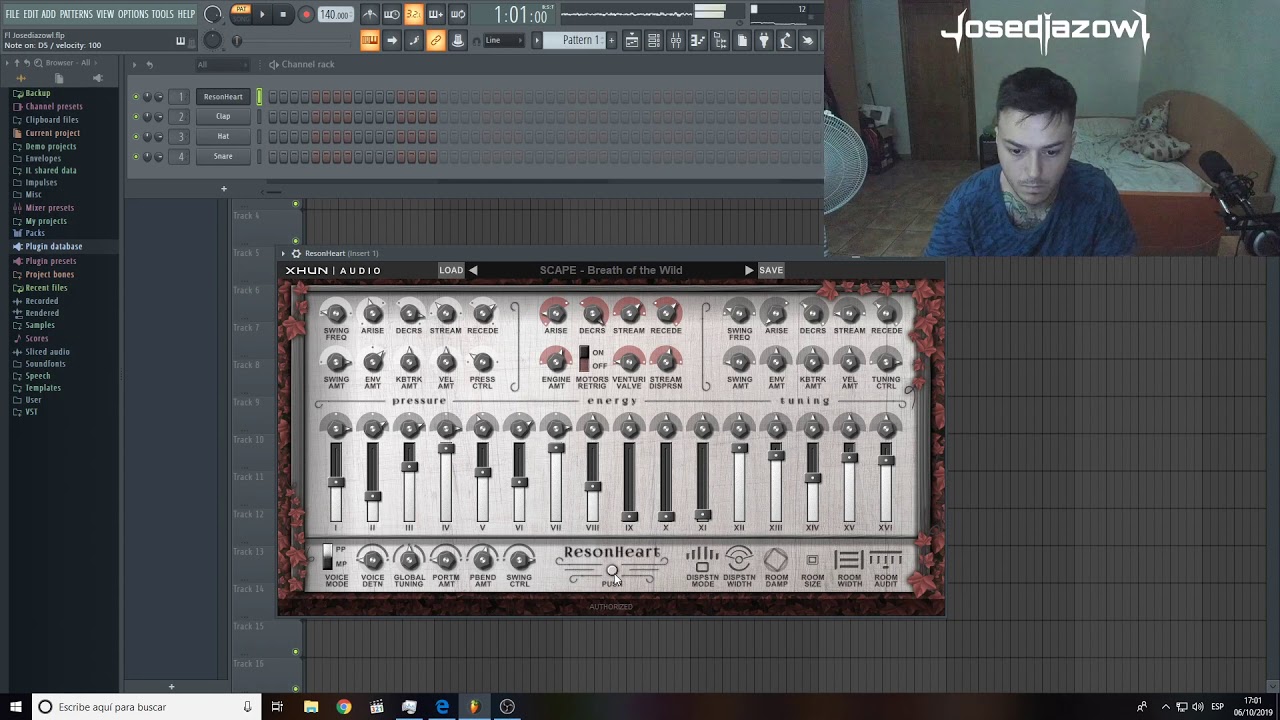This screenshot has width=1280, height=720.
Task: Open Windows Start menu
Action: 15,707
